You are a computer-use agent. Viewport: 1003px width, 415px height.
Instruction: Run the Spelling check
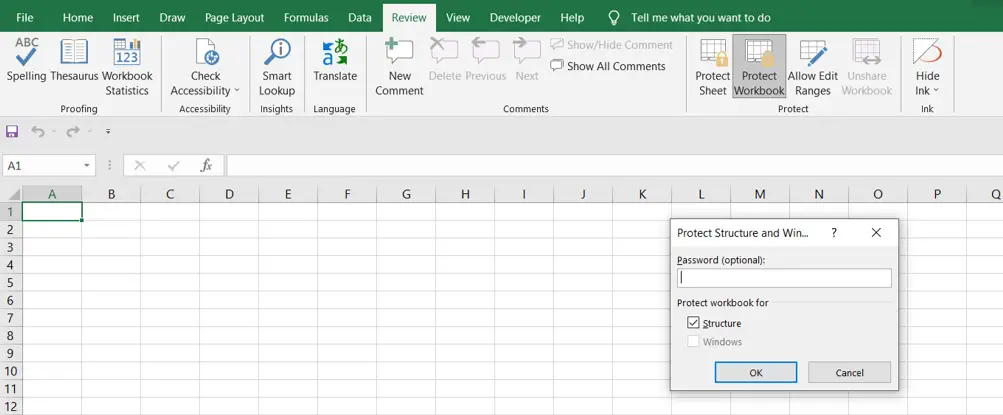pos(26,60)
